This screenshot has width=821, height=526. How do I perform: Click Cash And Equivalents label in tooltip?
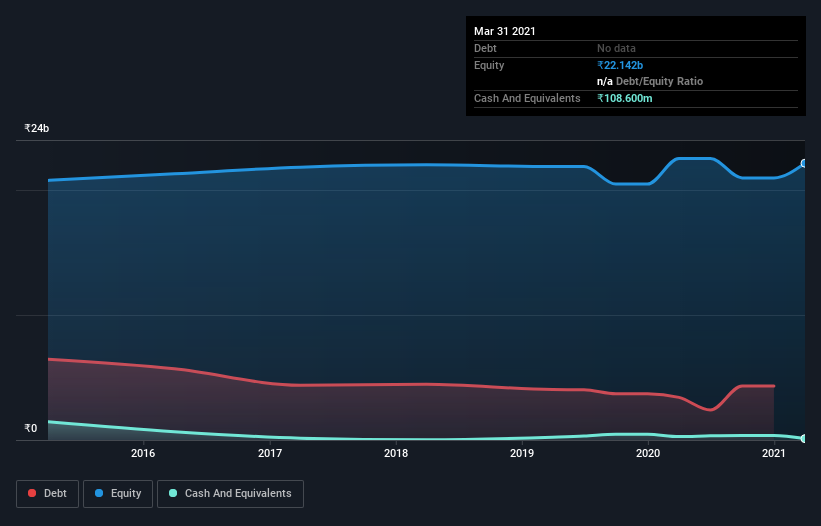(x=527, y=98)
